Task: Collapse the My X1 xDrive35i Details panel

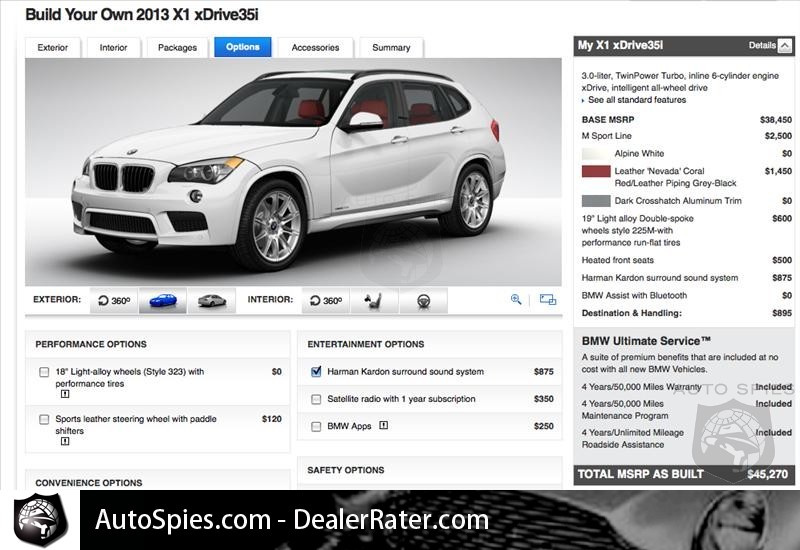Action: tap(785, 45)
